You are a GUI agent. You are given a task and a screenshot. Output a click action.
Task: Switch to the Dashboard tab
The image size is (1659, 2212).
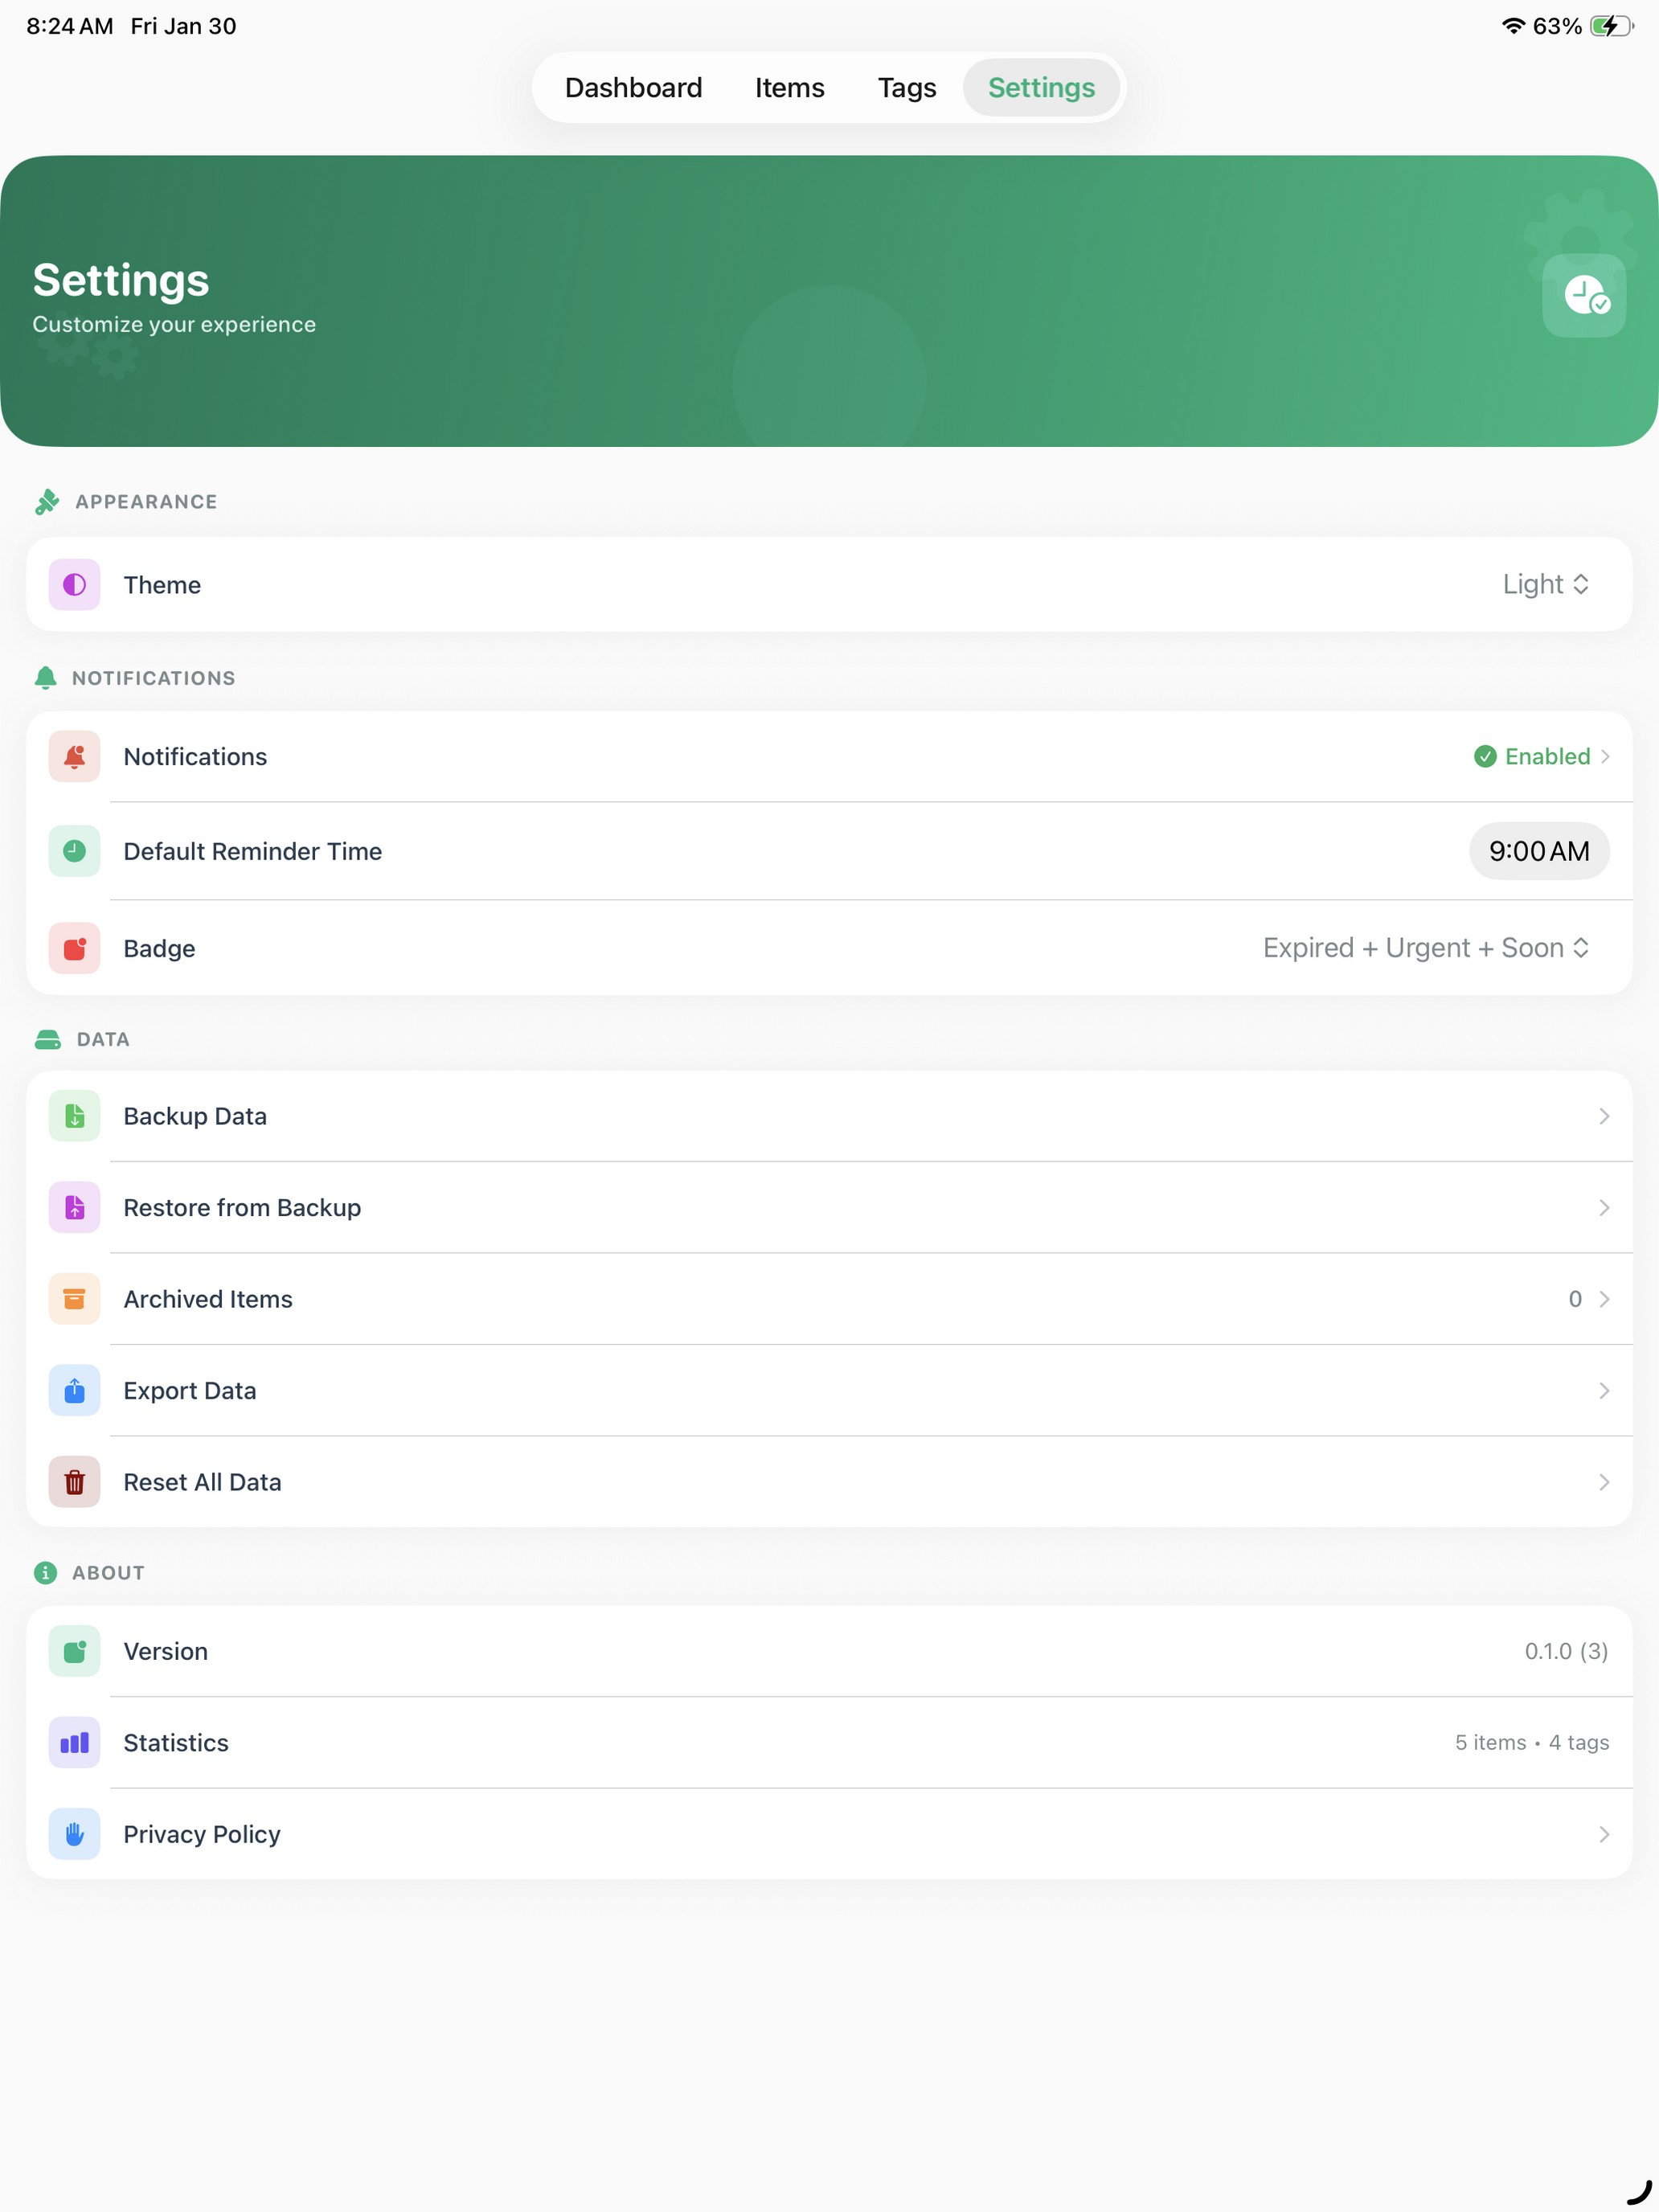tap(633, 88)
